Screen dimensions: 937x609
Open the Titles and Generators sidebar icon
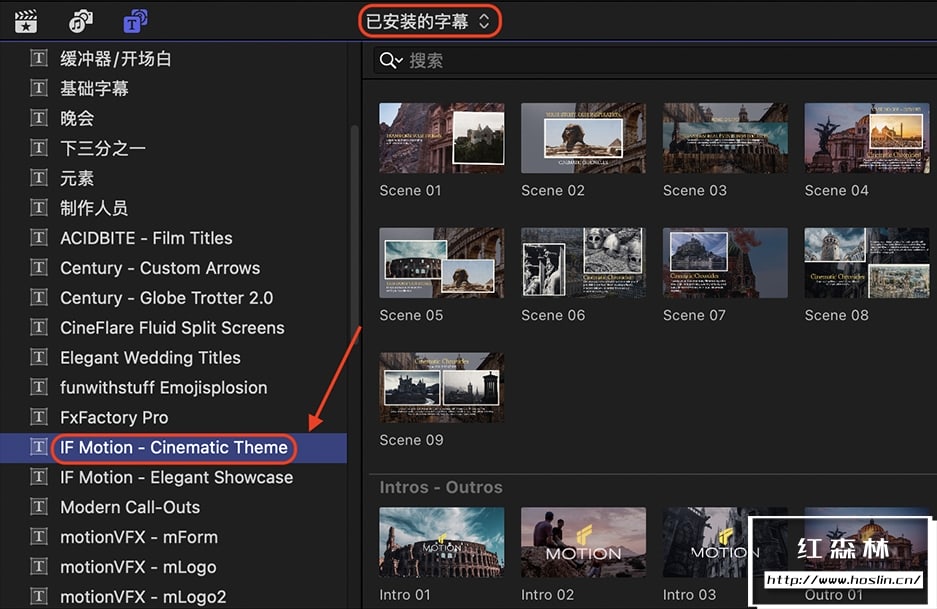click(x=136, y=22)
